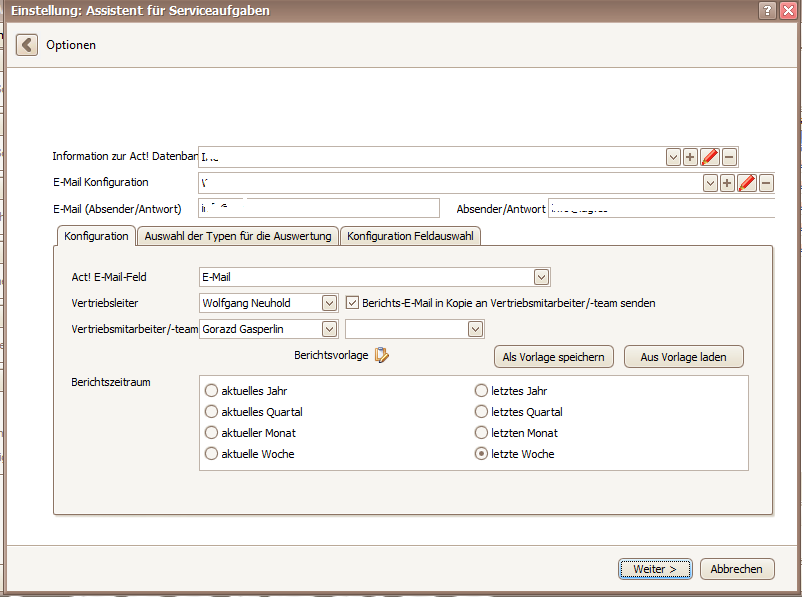
Task: Select letzten Monat radio button
Action: pyautogui.click(x=481, y=433)
